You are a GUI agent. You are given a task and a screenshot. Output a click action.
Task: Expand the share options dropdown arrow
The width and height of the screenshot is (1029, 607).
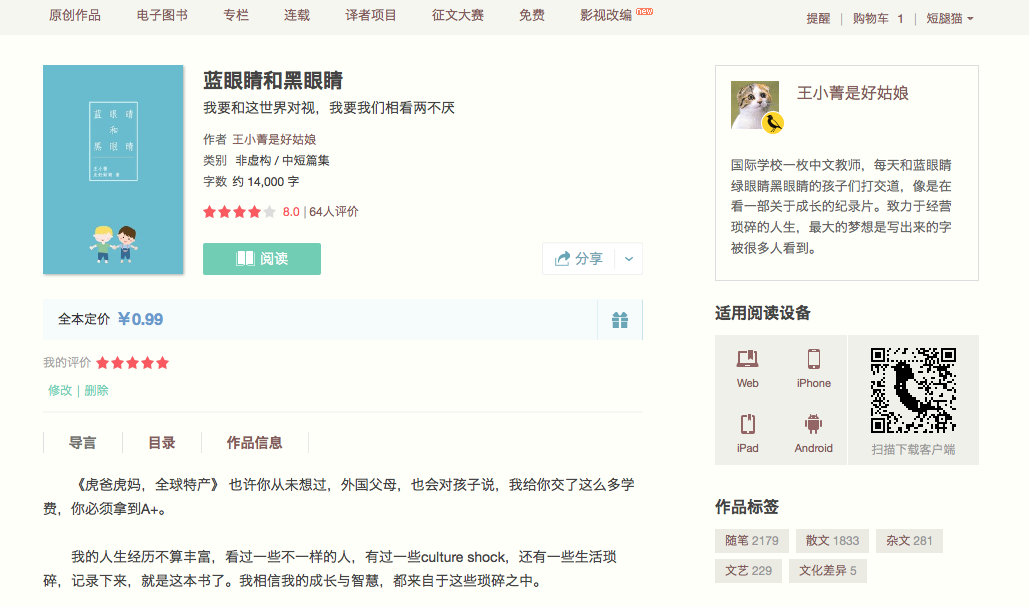(628, 258)
